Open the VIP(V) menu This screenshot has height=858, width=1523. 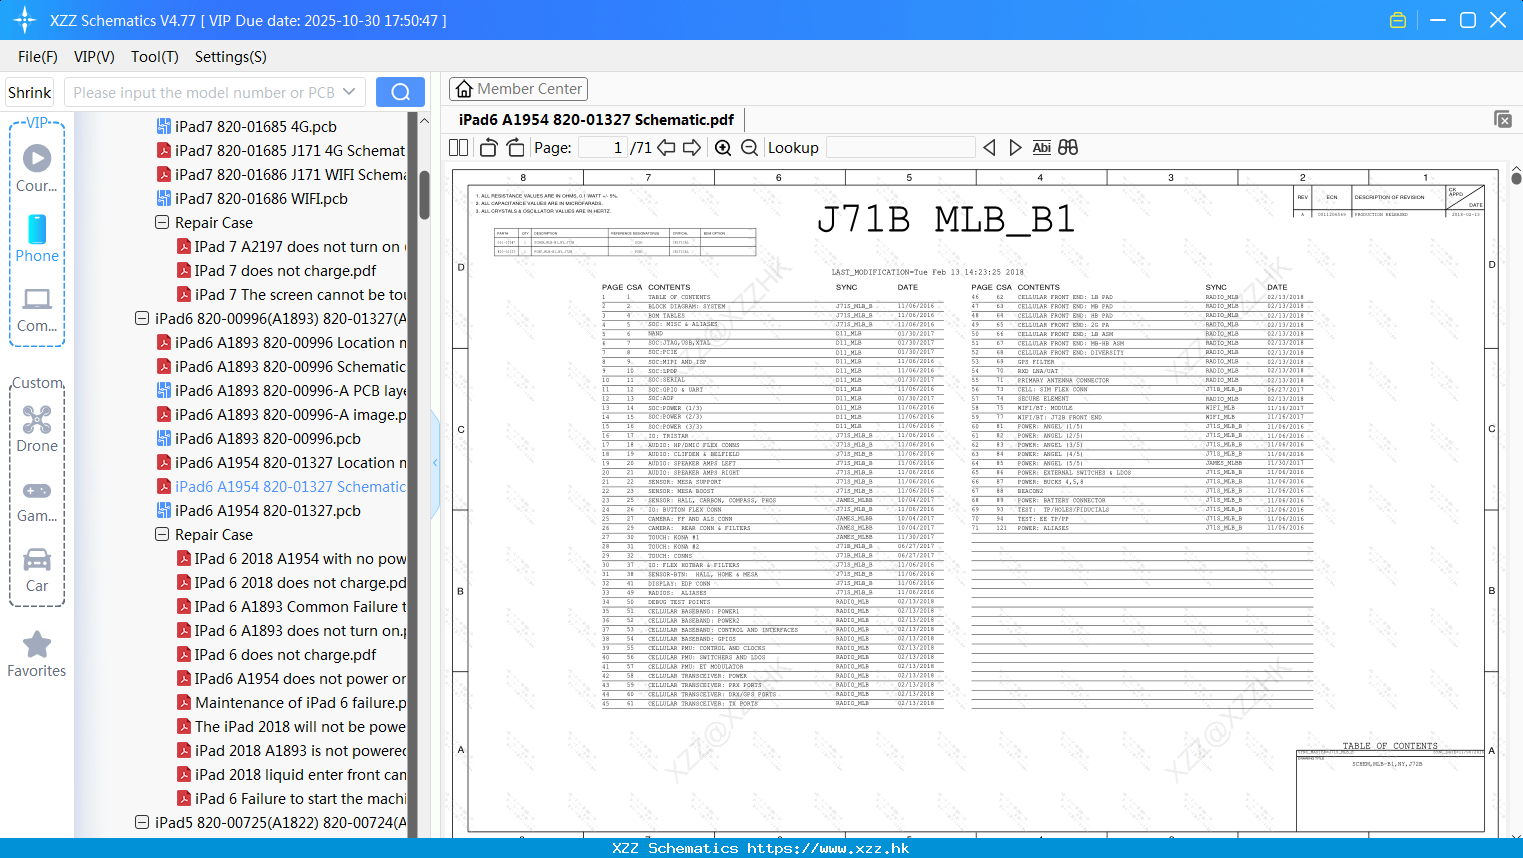pyautogui.click(x=94, y=57)
